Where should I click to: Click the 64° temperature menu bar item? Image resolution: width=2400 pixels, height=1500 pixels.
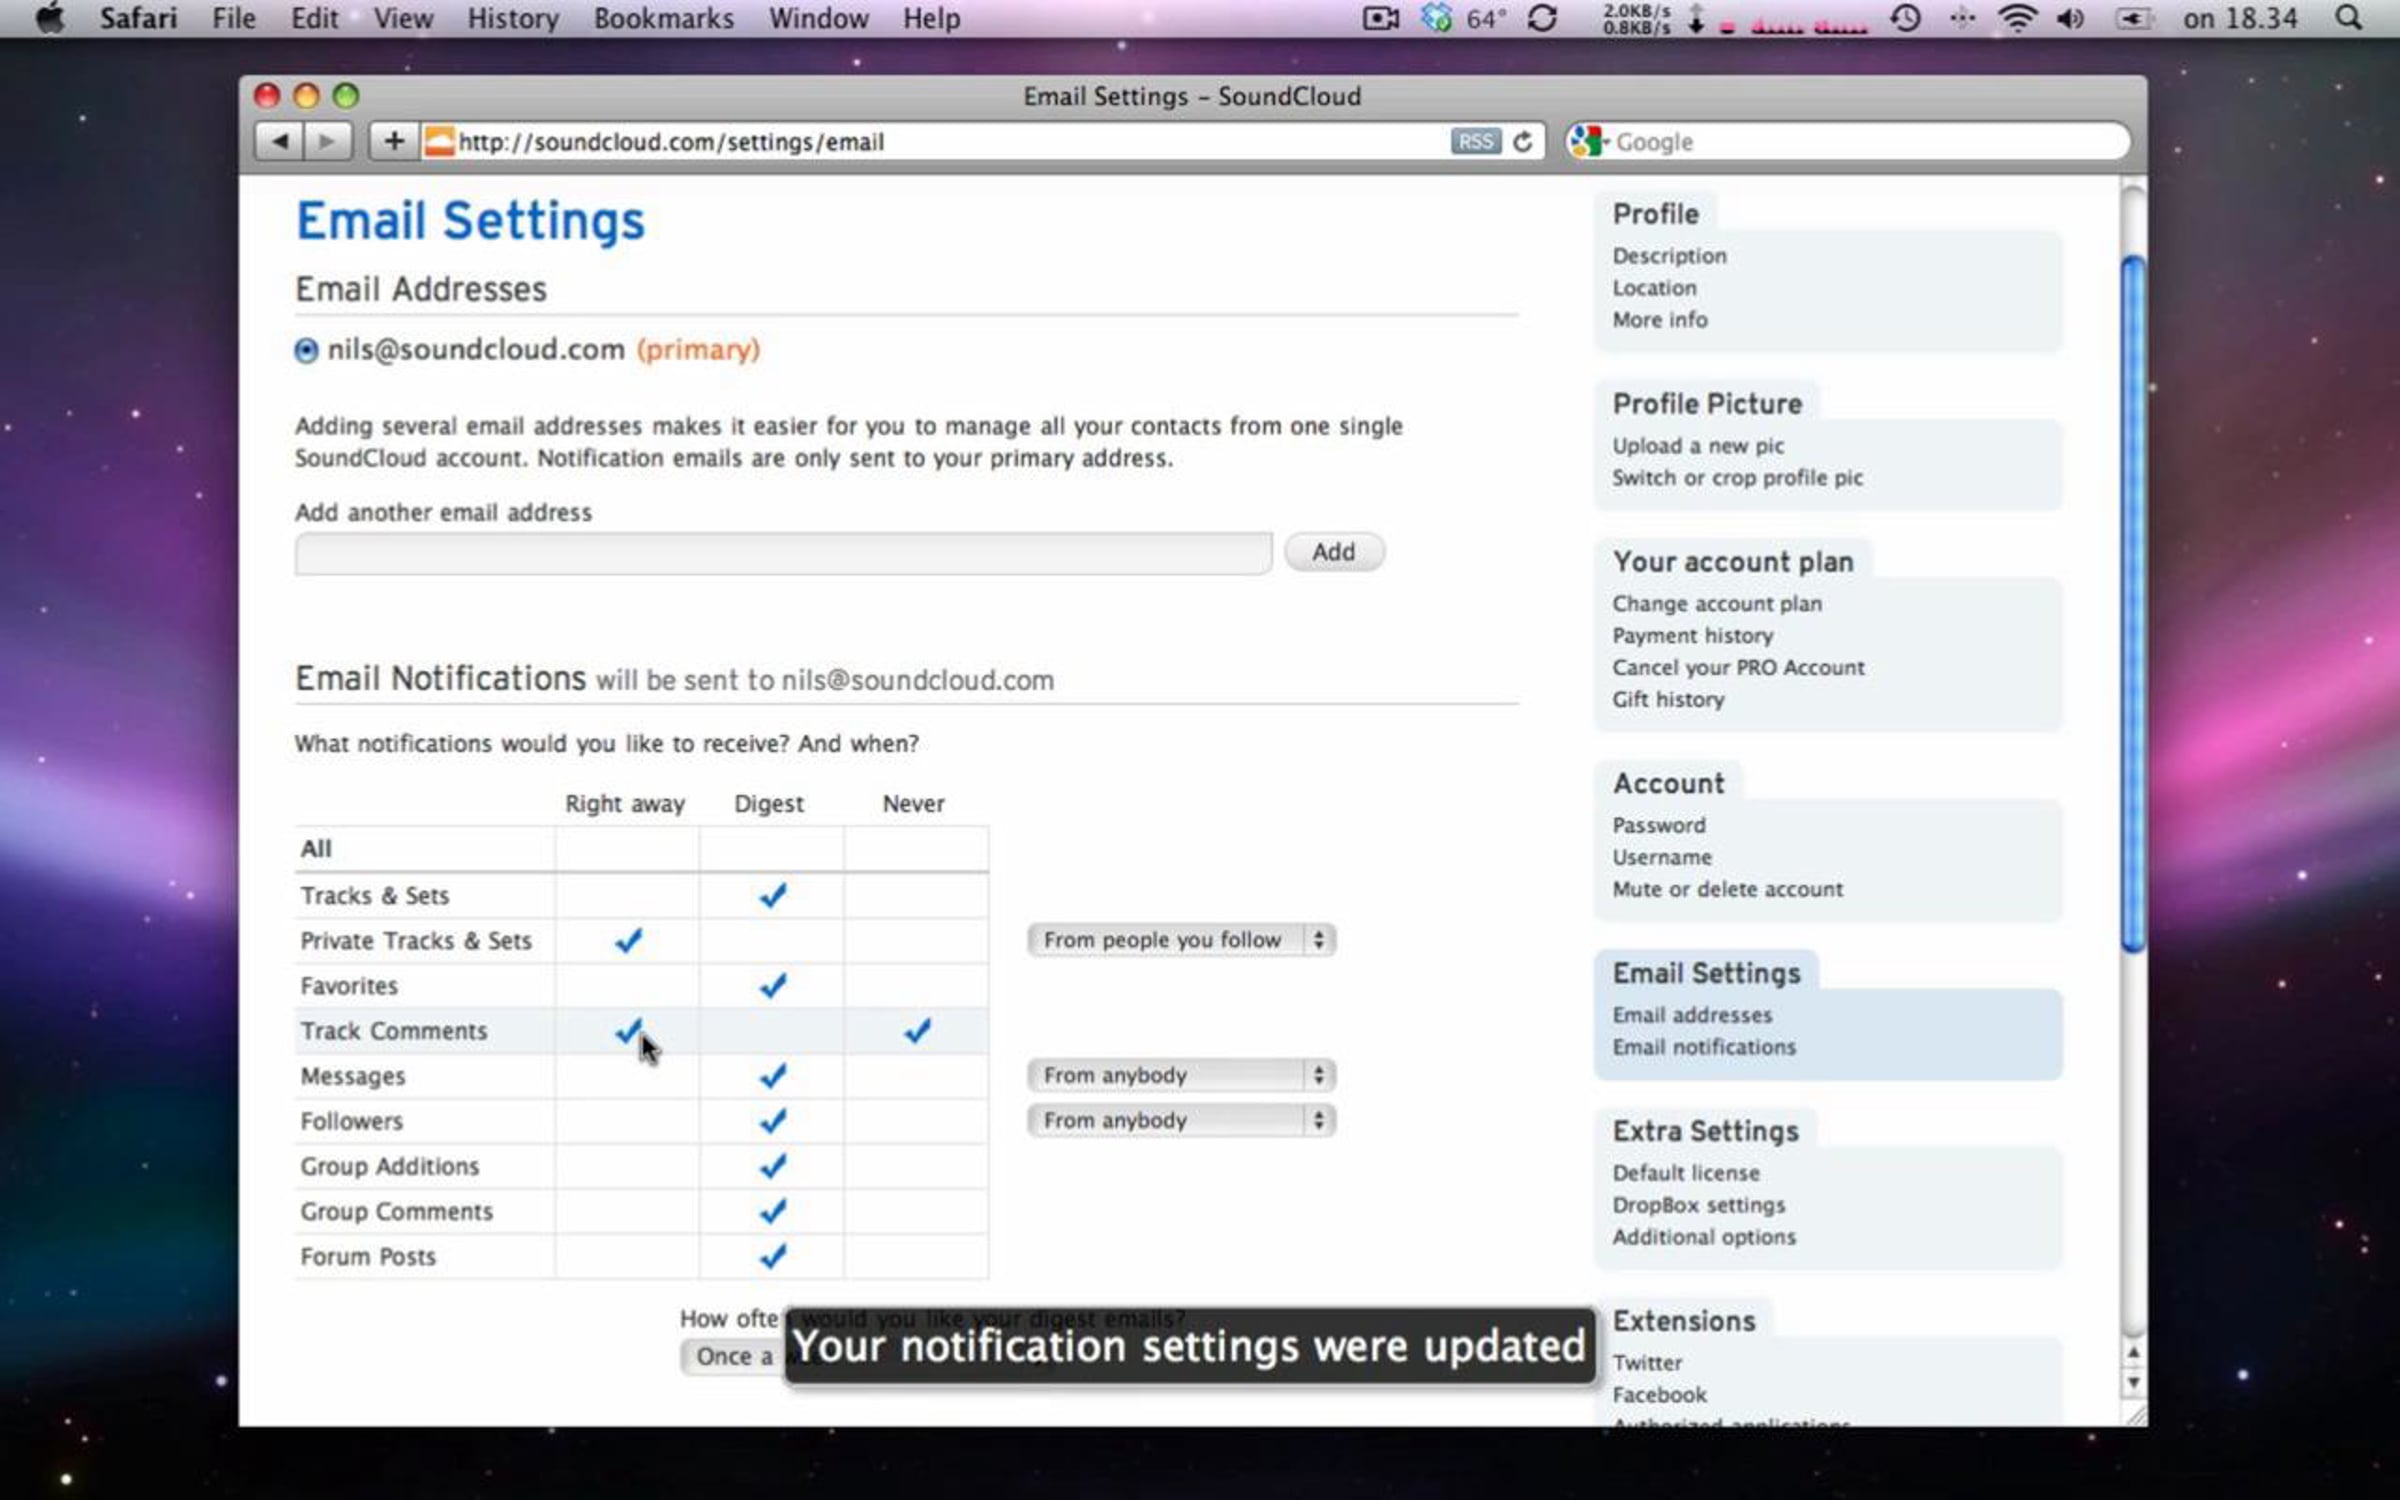pos(1486,19)
